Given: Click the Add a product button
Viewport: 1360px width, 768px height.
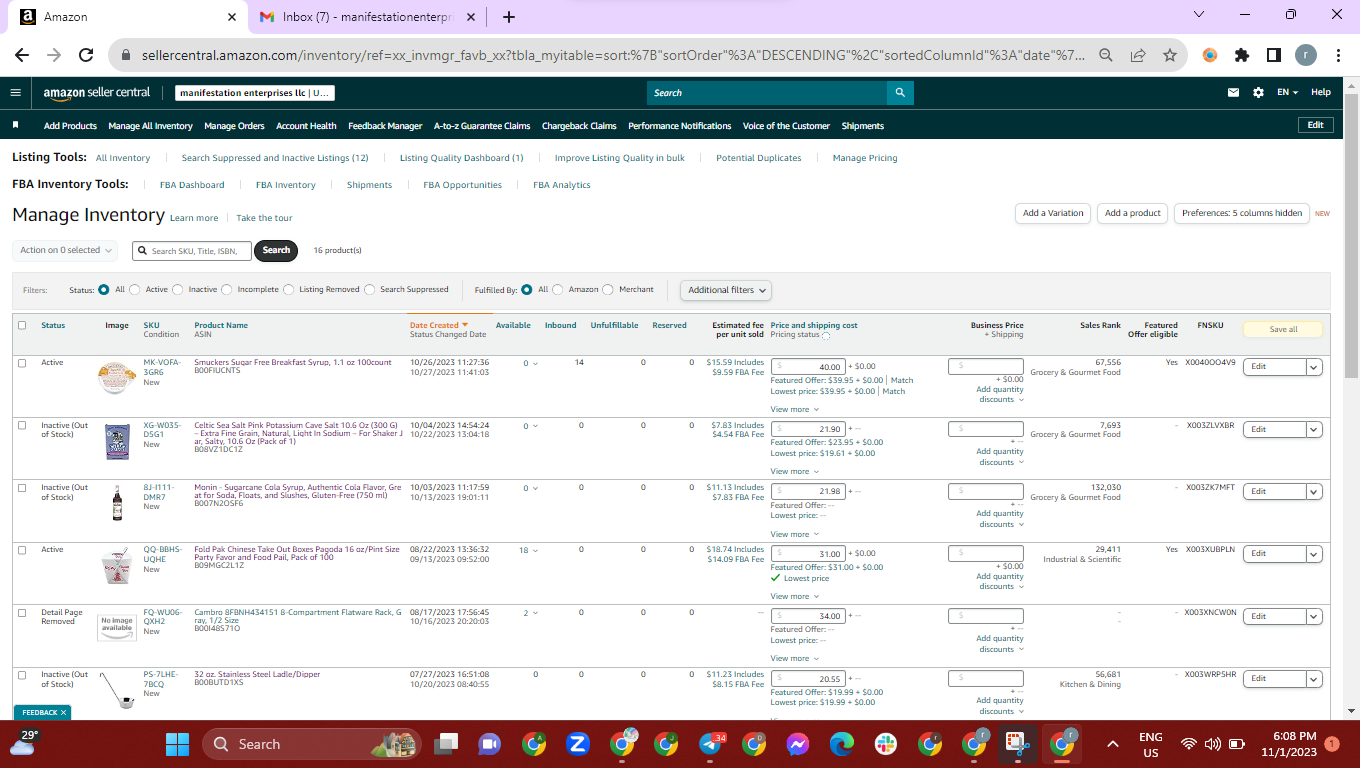Looking at the screenshot, I should pyautogui.click(x=1133, y=213).
